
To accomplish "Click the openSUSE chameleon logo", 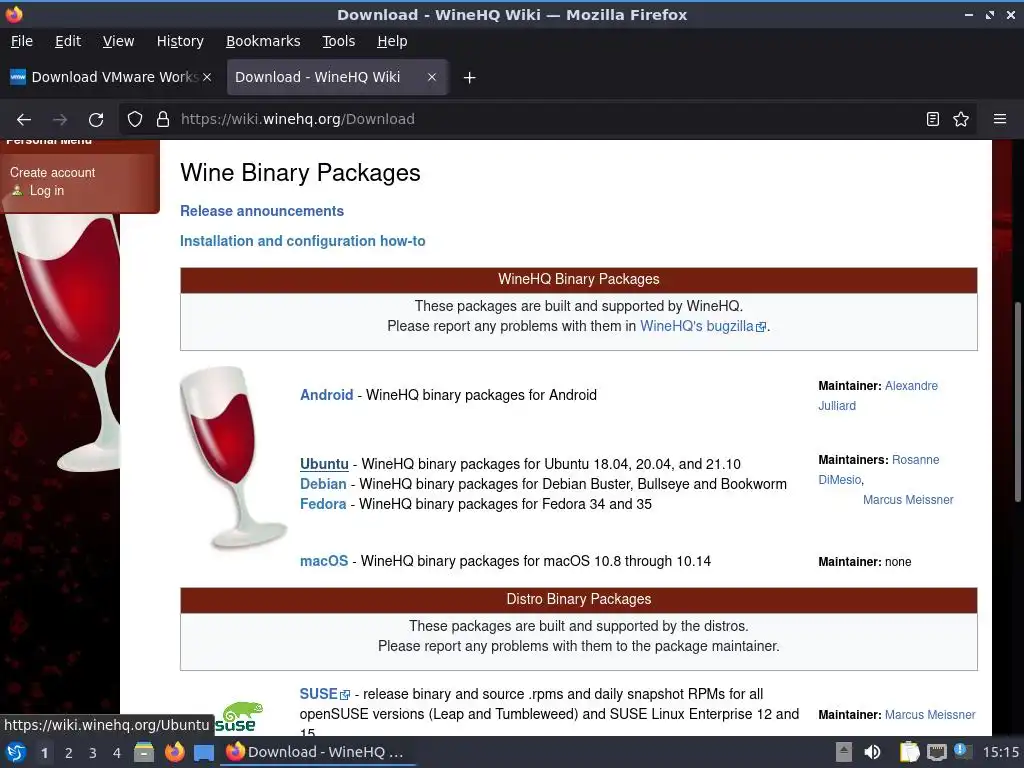I will pos(239,716).
